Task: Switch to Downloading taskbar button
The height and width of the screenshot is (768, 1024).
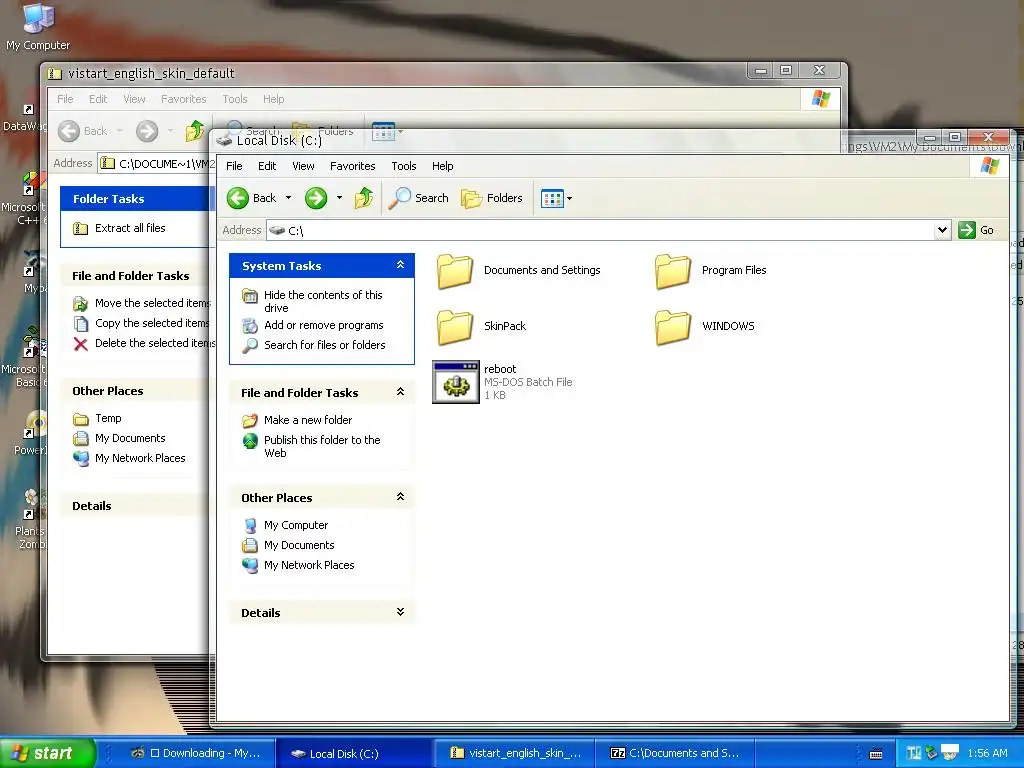Action: pyautogui.click(x=196, y=753)
